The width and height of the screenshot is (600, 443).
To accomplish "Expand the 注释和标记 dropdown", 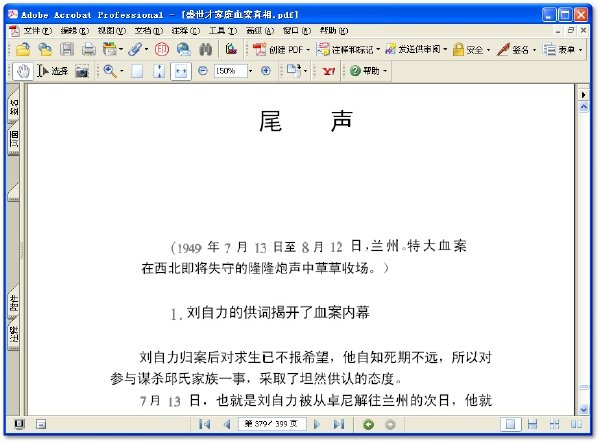I will (x=378, y=49).
